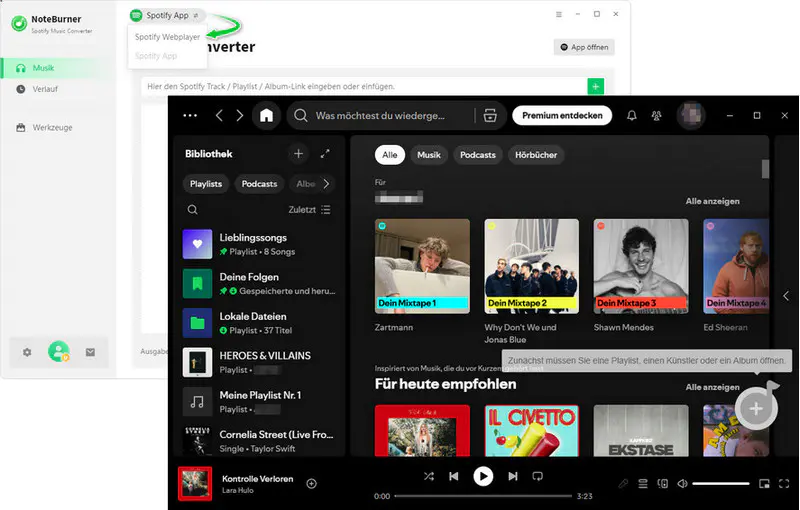
Task: Open the NoteBurner mail feedback icon
Action: tap(90, 352)
